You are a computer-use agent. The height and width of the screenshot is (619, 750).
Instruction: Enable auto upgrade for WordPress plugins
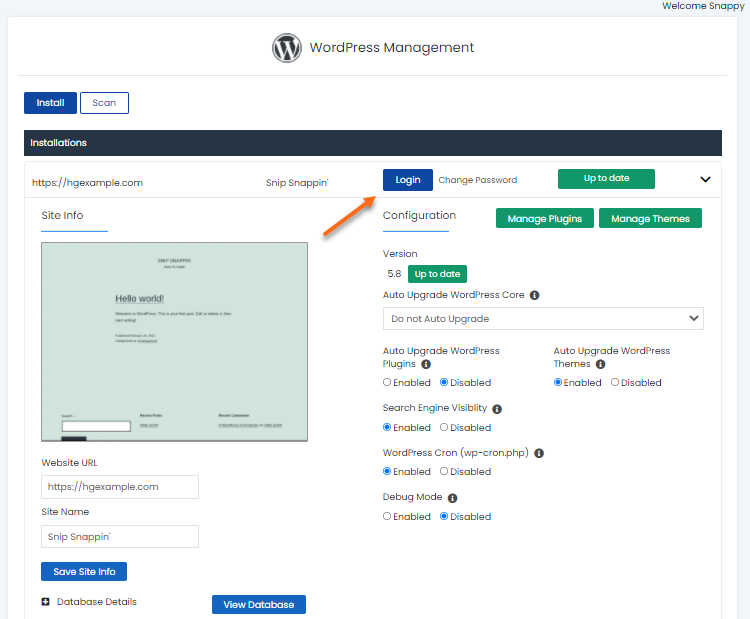(x=387, y=382)
